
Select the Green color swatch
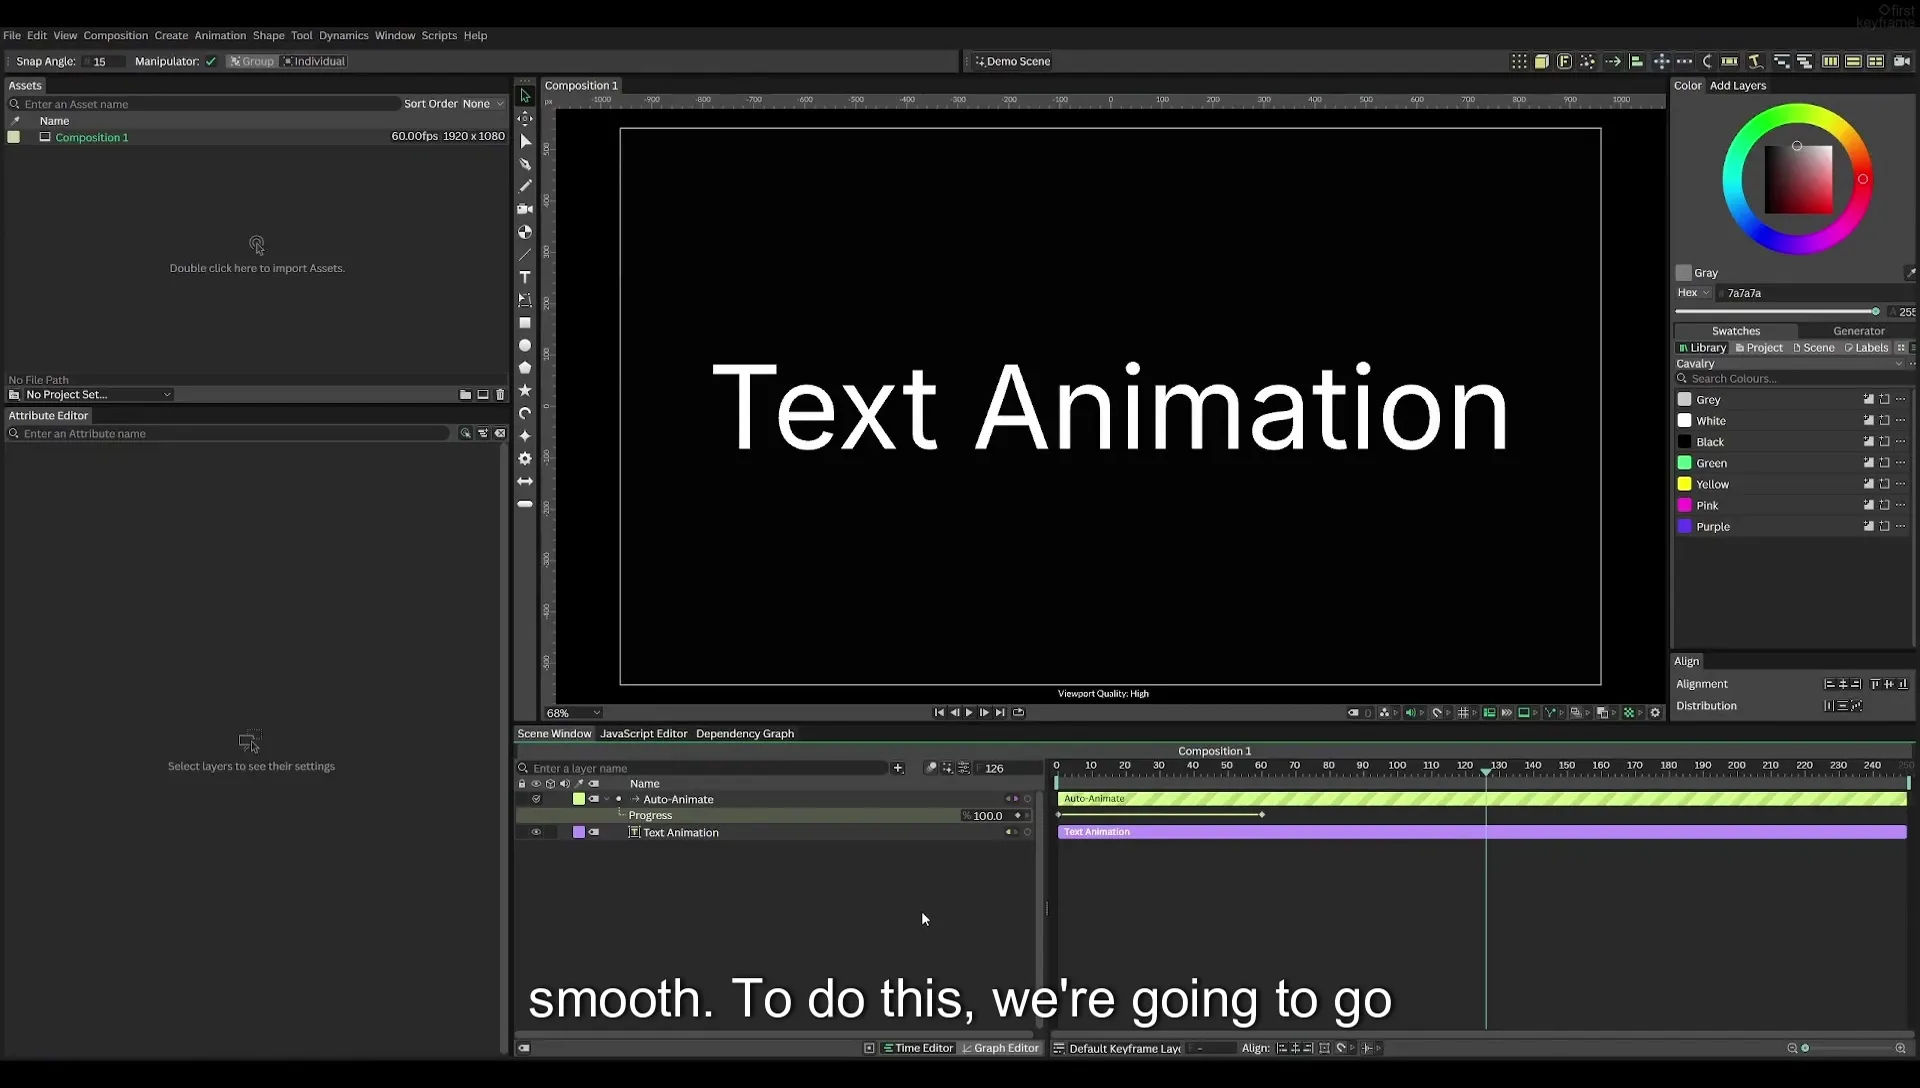click(x=1684, y=463)
